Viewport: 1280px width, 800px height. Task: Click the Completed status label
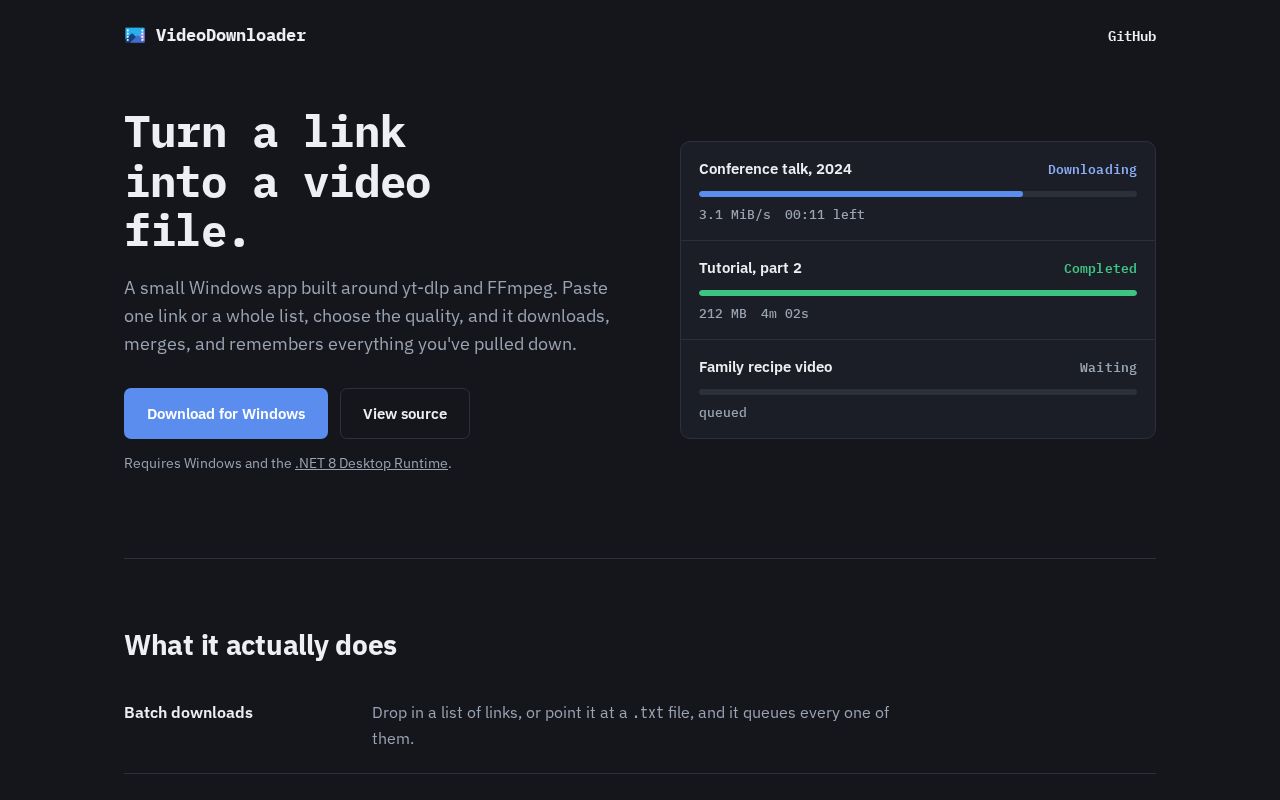coord(1100,268)
